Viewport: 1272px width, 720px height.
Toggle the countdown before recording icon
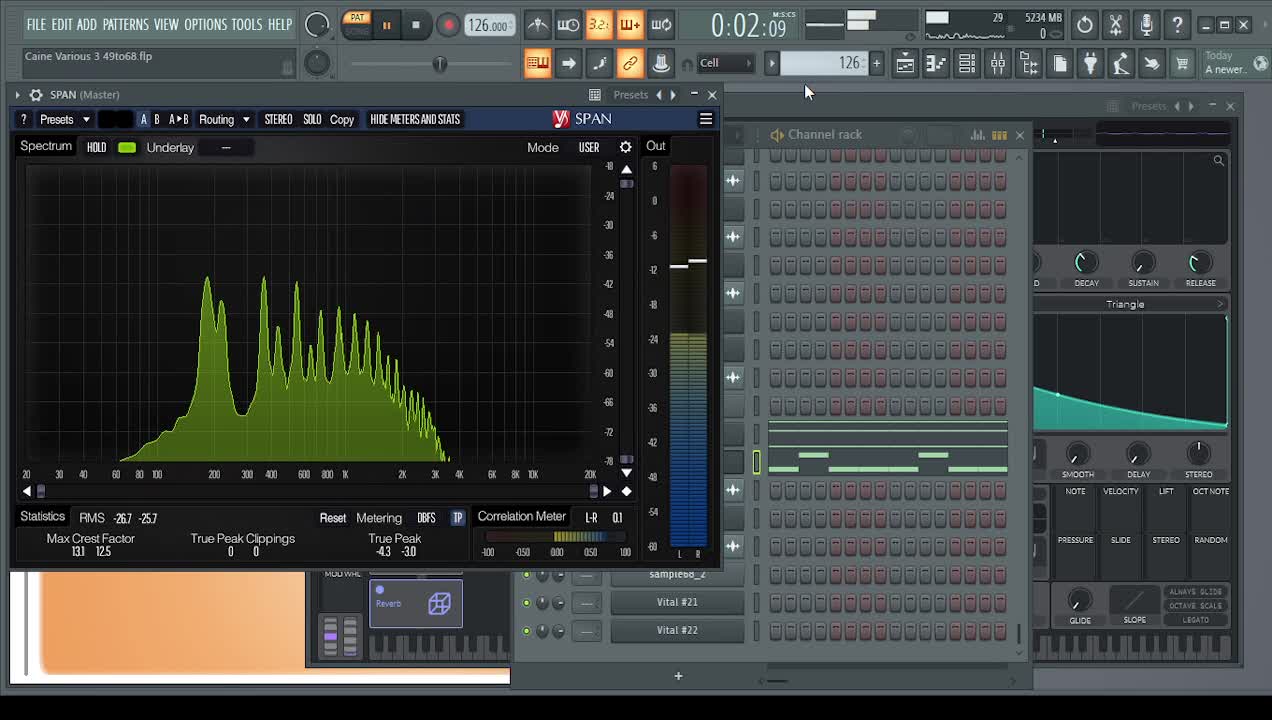tap(599, 25)
